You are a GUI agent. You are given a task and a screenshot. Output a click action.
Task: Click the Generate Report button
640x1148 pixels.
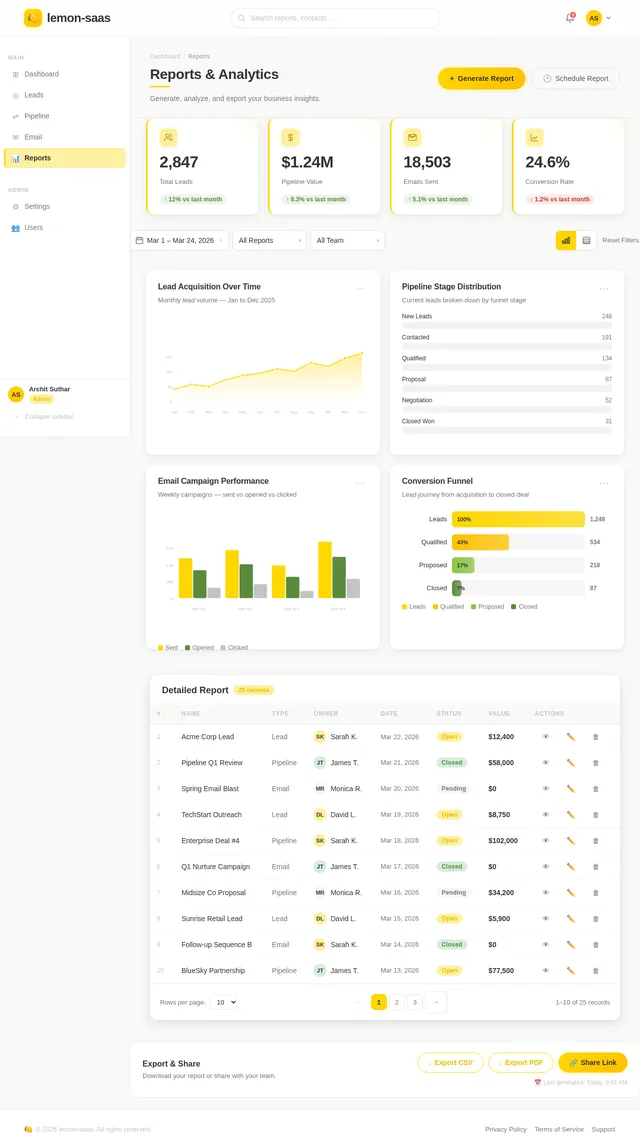[481, 78]
